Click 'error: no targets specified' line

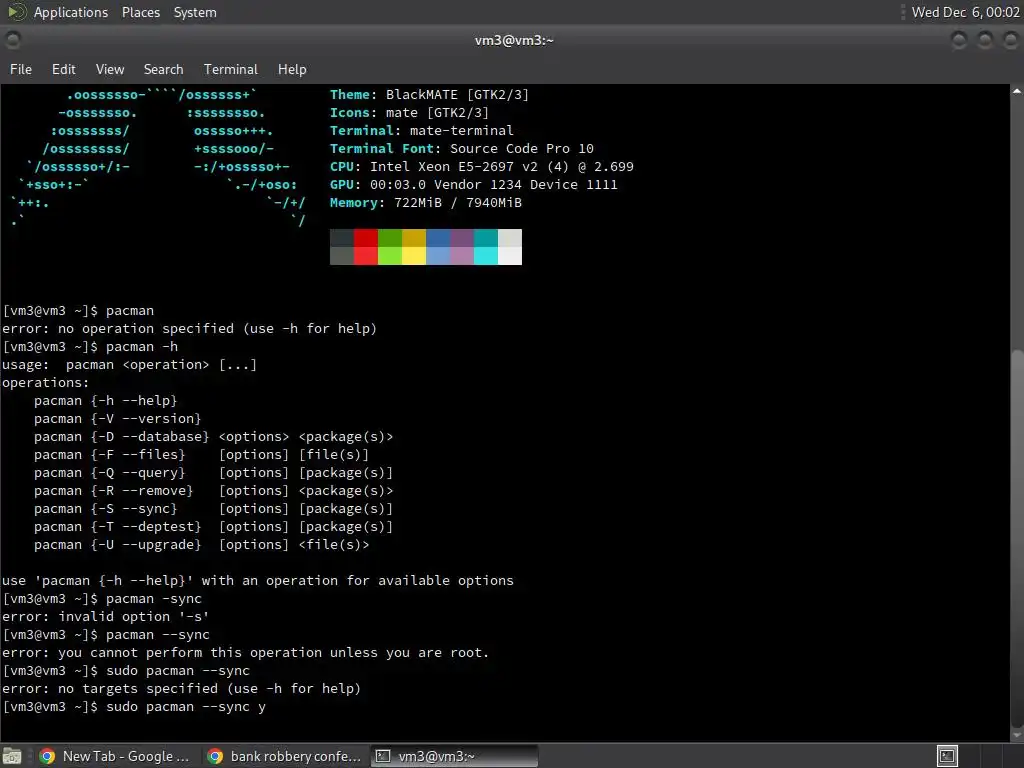(182, 688)
